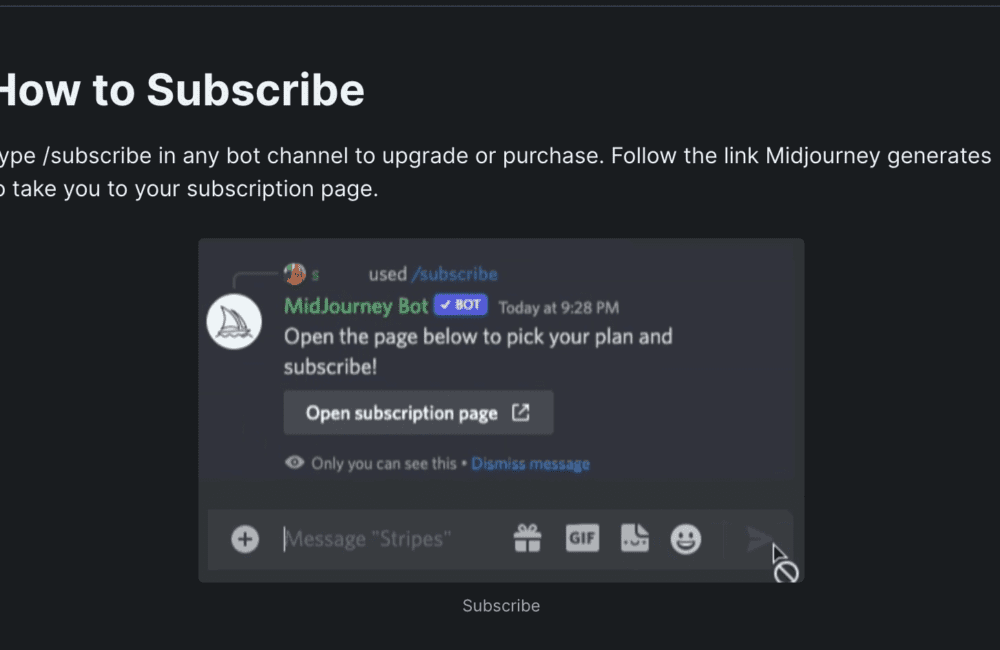Click the 'How to Subscribe' heading
1000x650 pixels.
[180, 90]
